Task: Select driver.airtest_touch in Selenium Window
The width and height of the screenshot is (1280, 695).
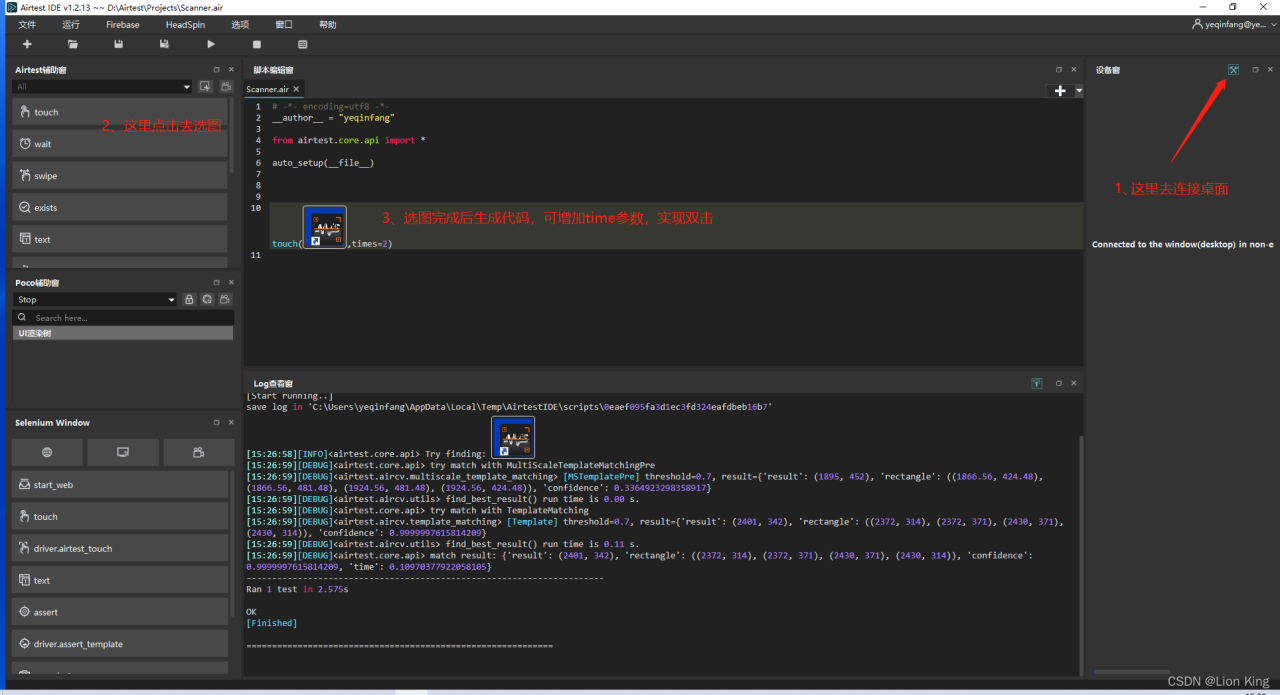Action: (120, 548)
